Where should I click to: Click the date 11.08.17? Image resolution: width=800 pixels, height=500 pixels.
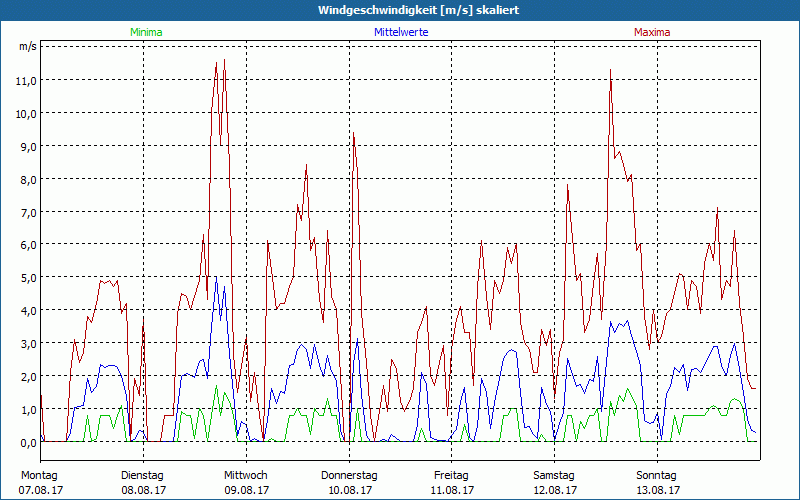[x=452, y=490]
